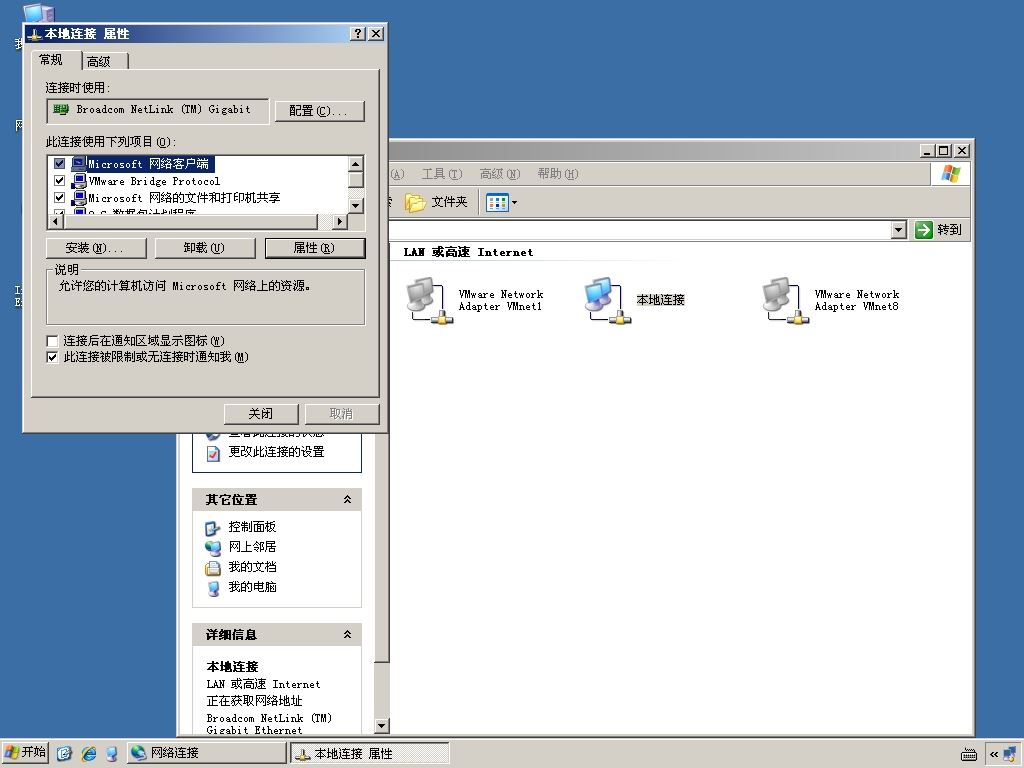Click the 我的文档 icon in 其它位置
Image resolution: width=1024 pixels, height=768 pixels.
[x=213, y=568]
